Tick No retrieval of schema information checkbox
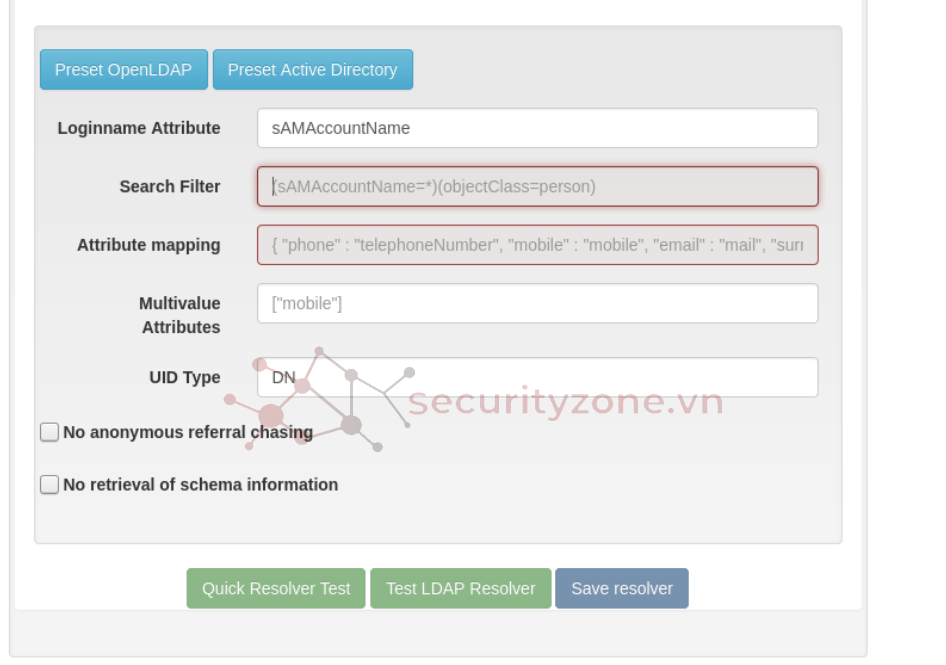The height and width of the screenshot is (665, 946). point(50,485)
